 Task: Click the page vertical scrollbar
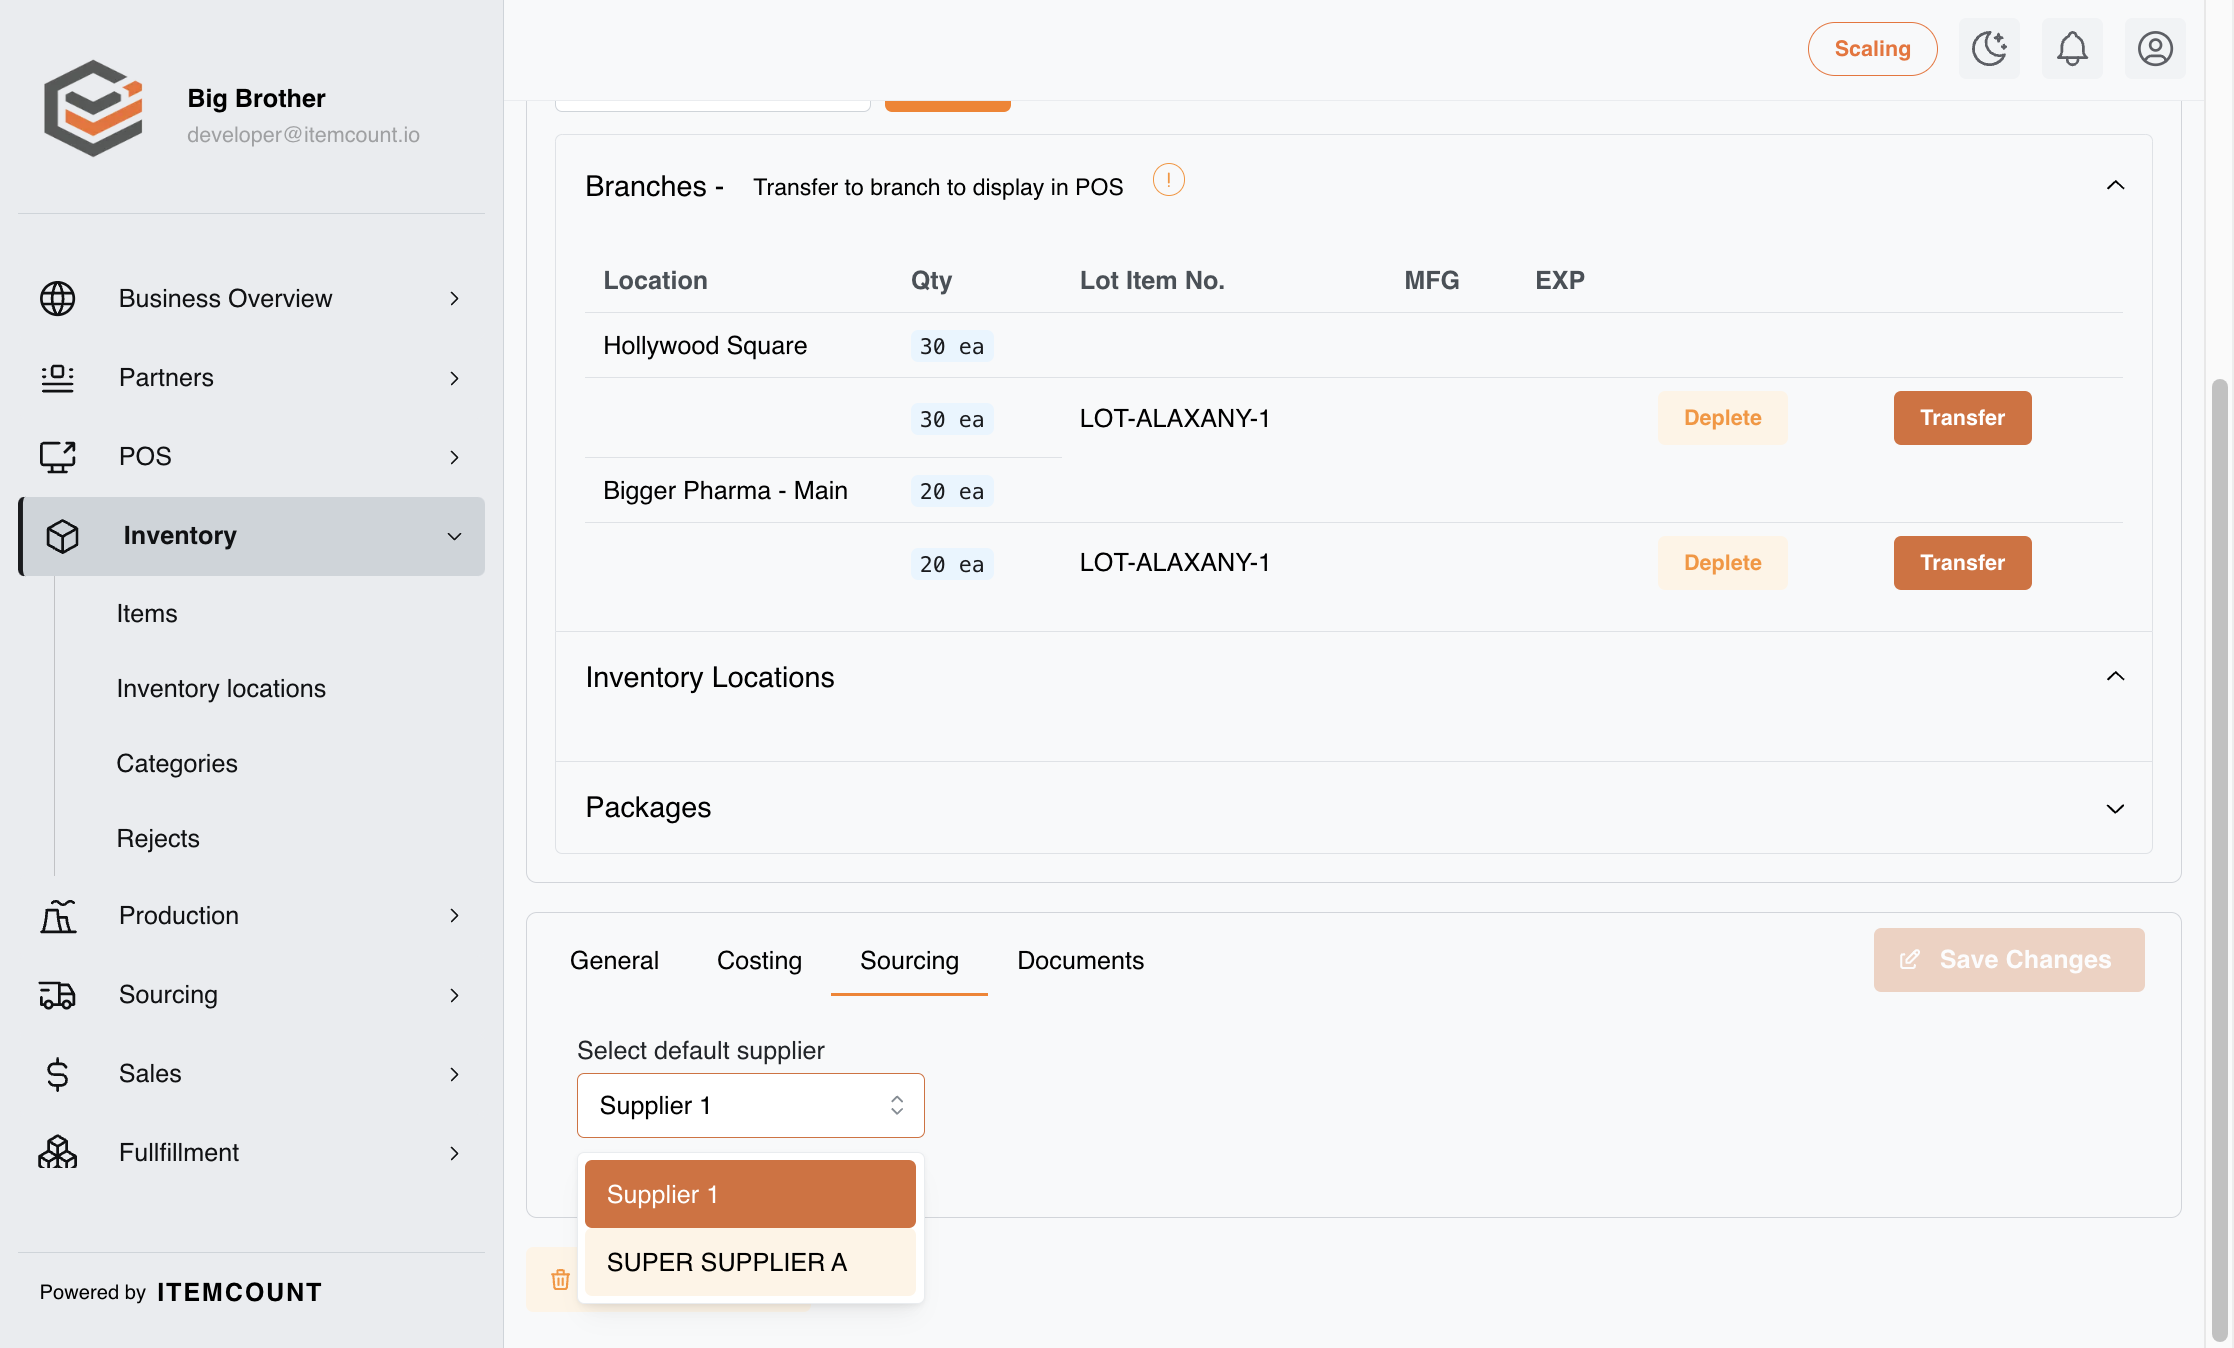point(2219,860)
